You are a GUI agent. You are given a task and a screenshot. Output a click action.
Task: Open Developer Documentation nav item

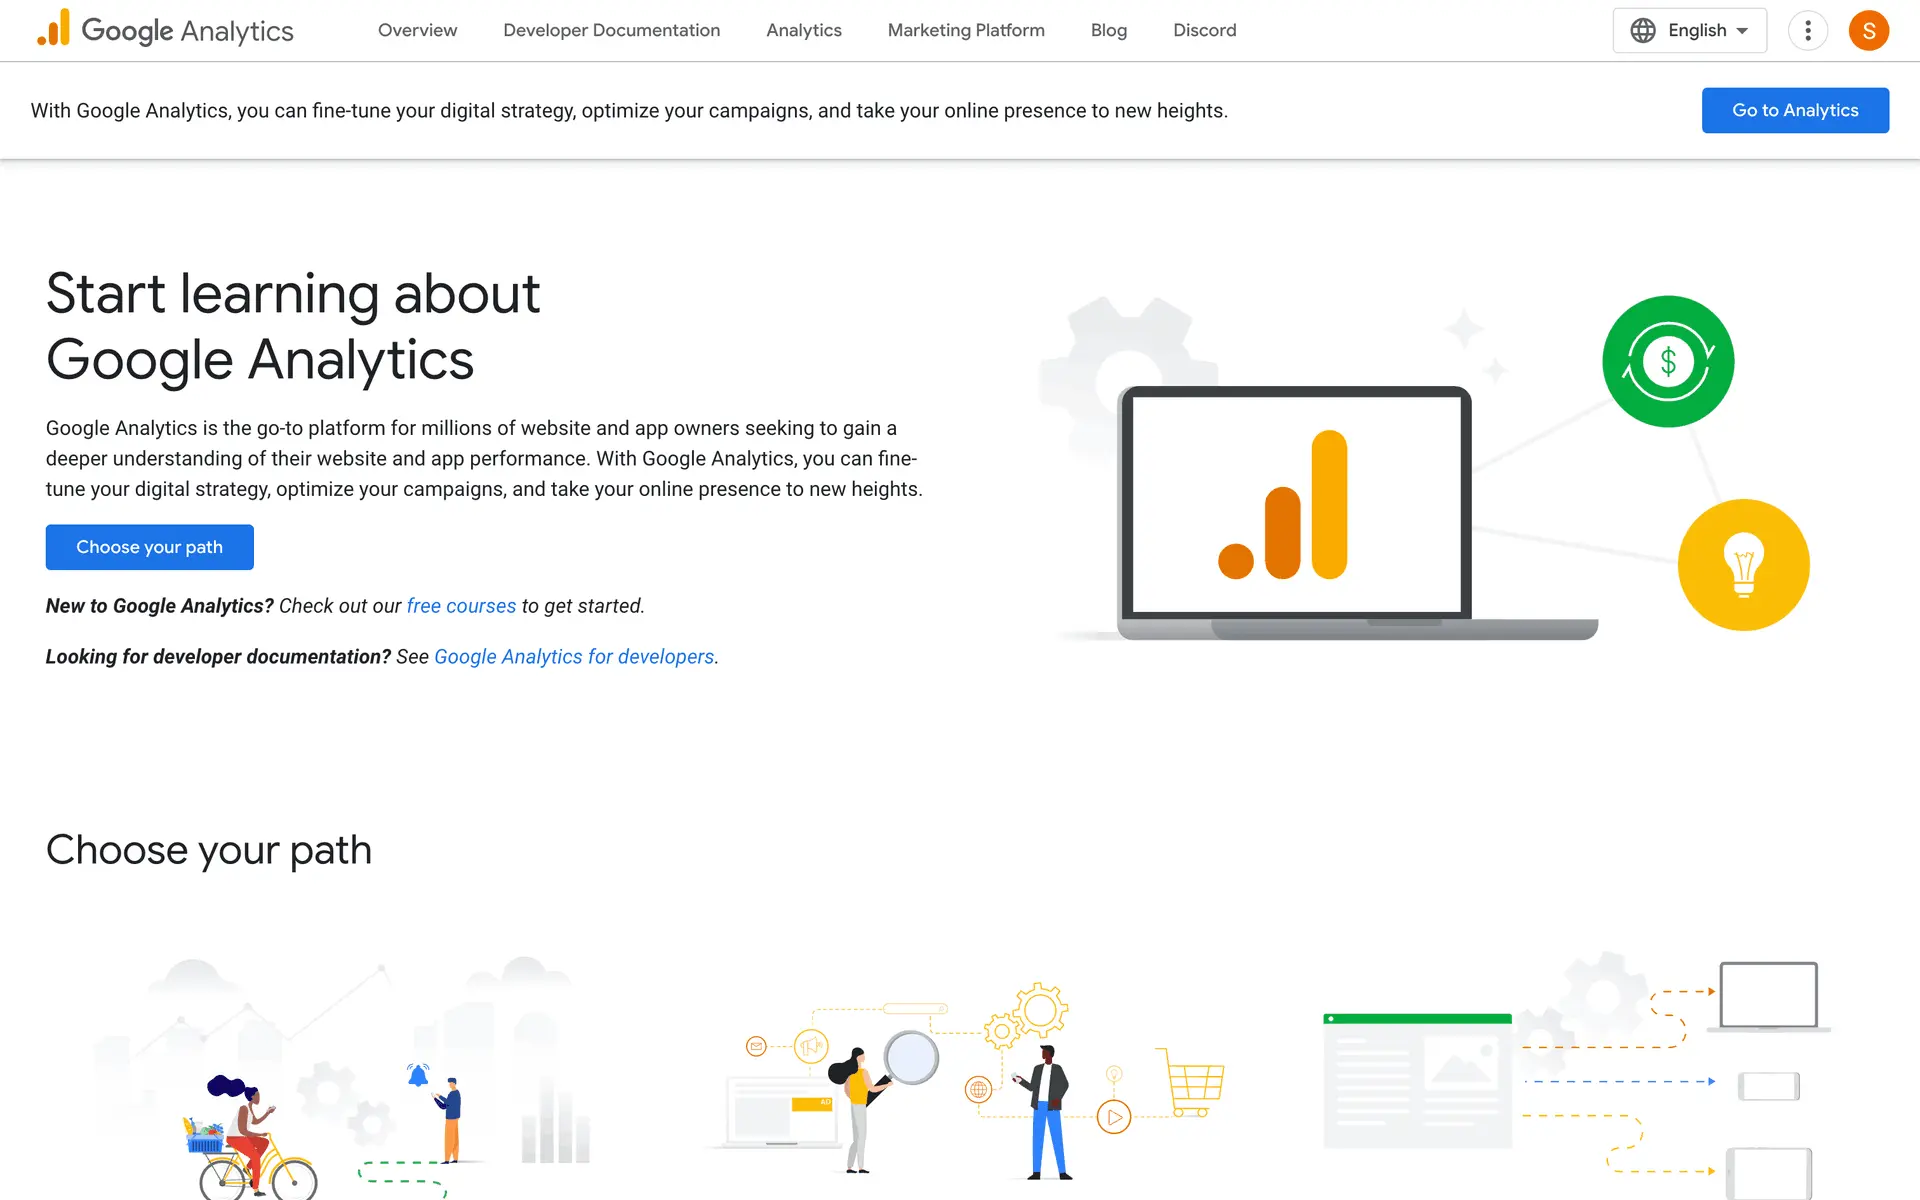[611, 30]
